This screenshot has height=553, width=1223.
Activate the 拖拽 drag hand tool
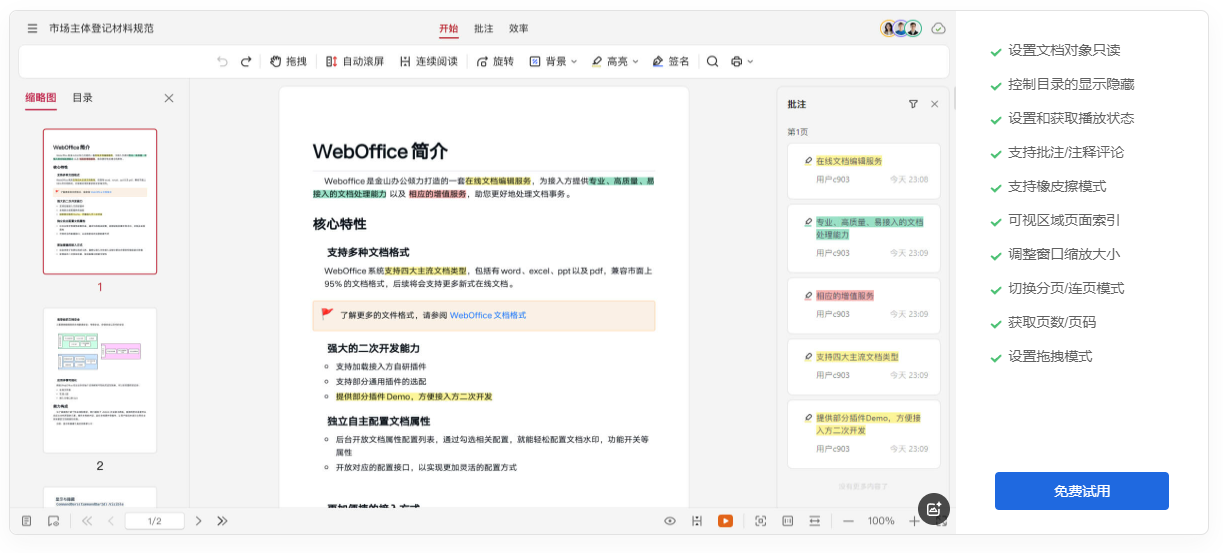click(288, 62)
